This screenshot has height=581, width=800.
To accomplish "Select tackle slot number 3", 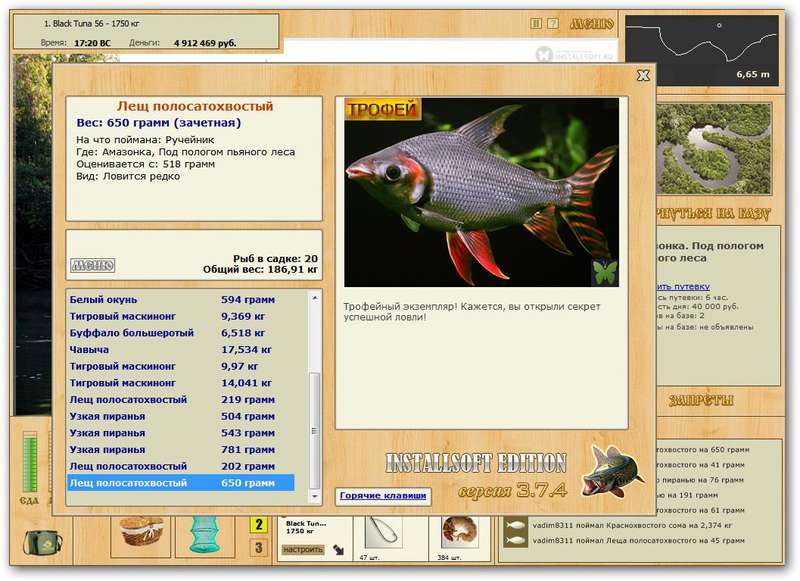I will pos(259,548).
